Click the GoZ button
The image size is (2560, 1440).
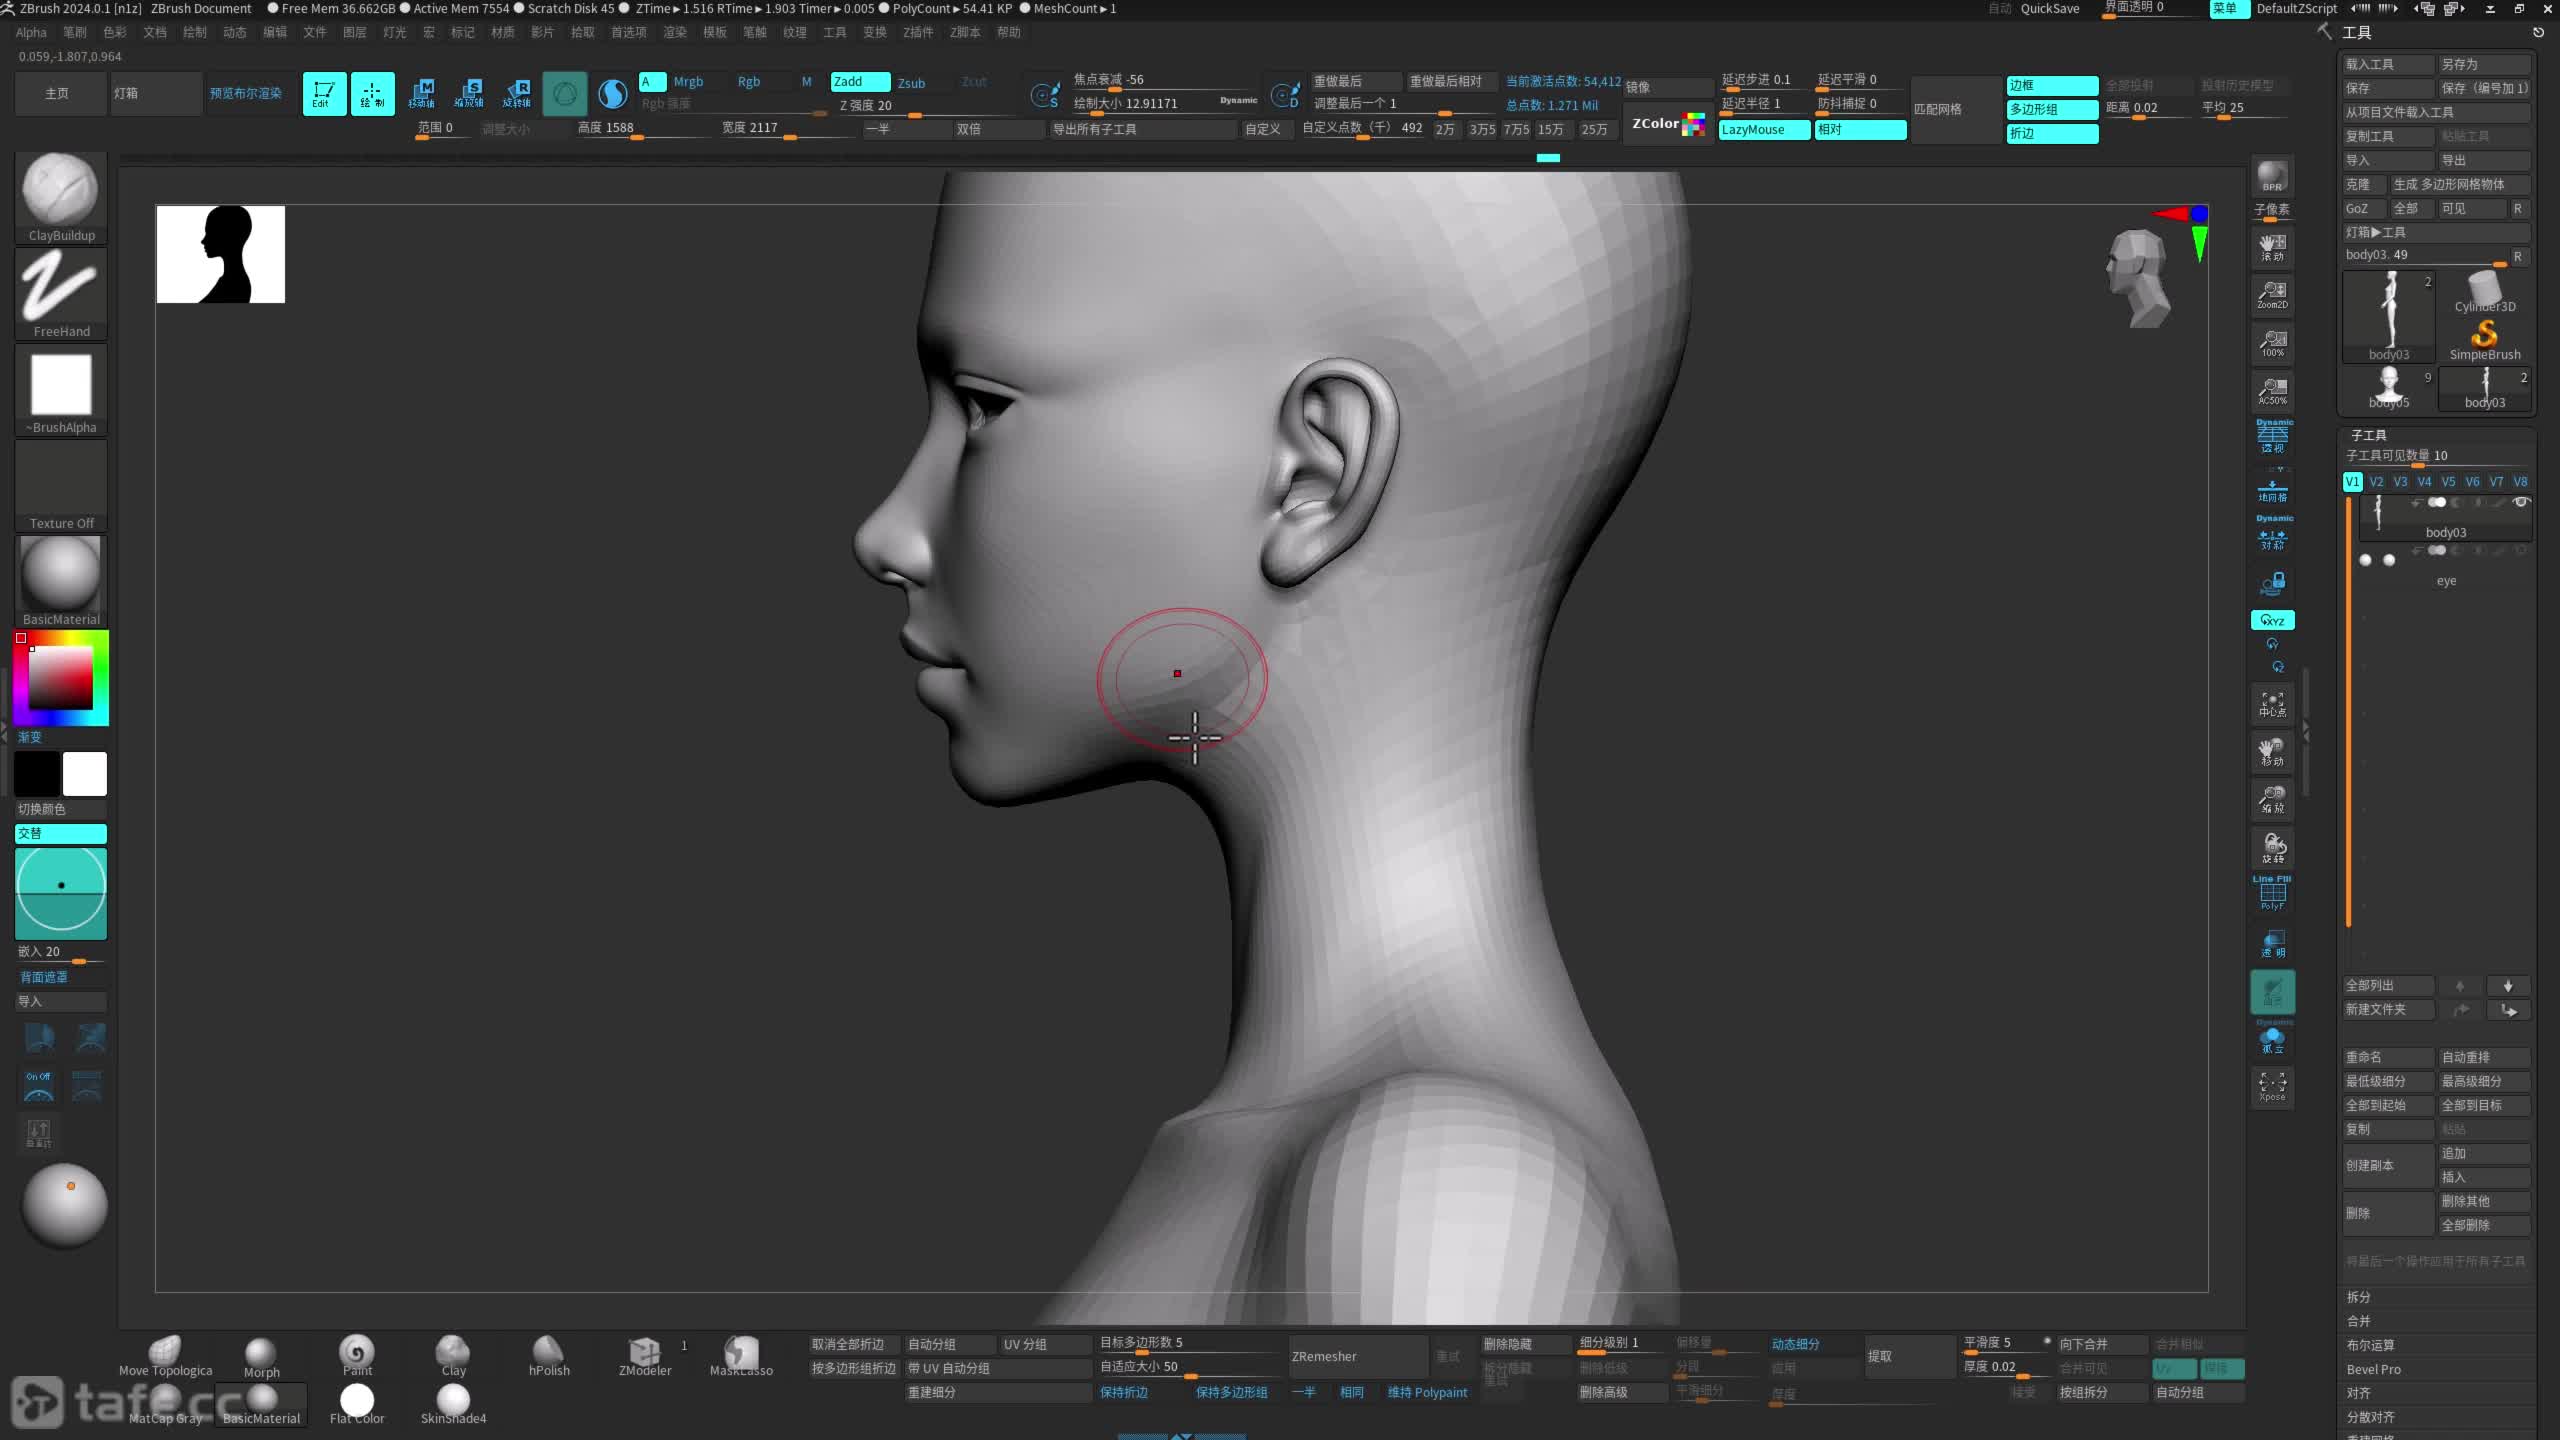(2363, 208)
